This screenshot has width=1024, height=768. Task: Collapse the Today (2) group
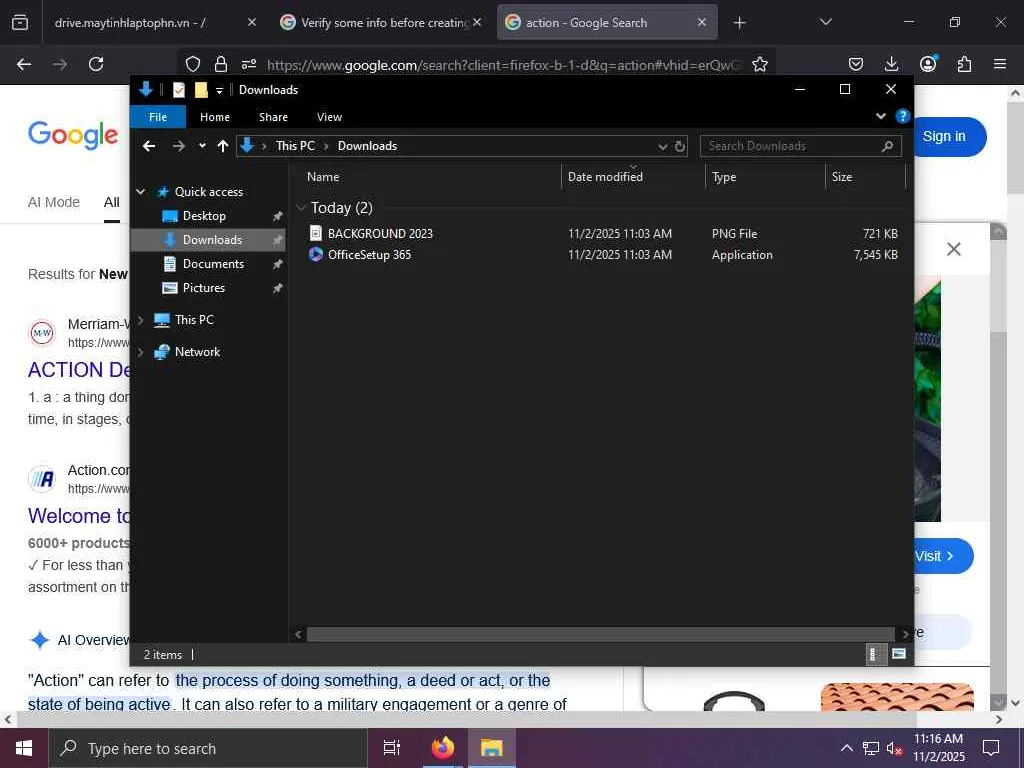coord(301,208)
